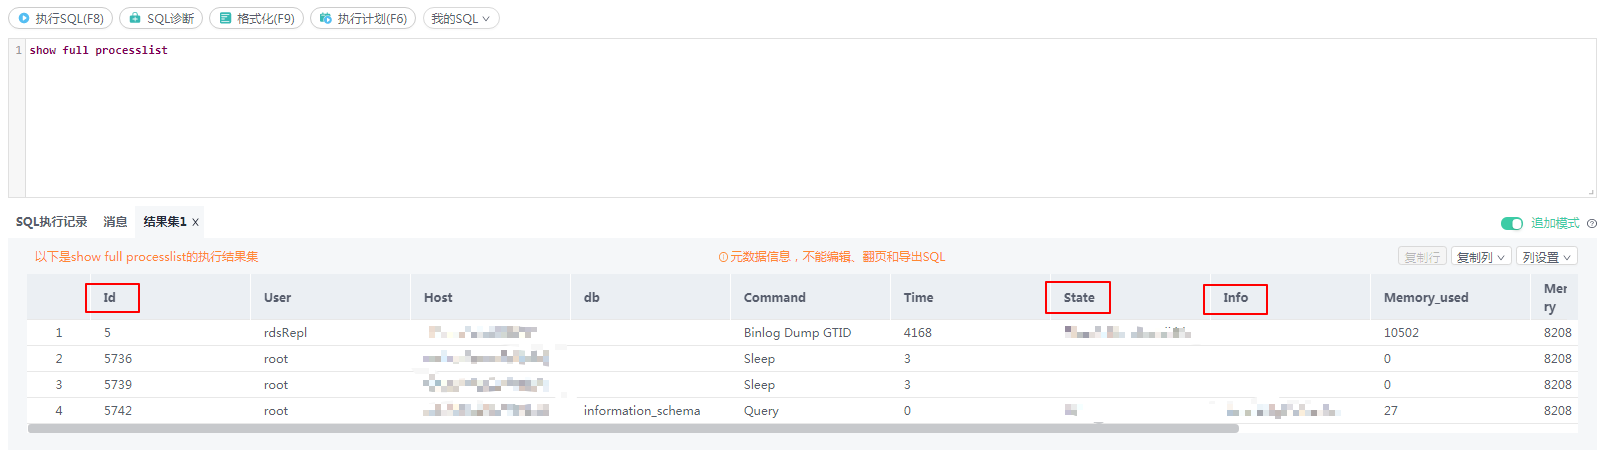This screenshot has height=450, width=1607.
Task: Click the play icon for 执行SQL(F8)
Action: [x=24, y=18]
